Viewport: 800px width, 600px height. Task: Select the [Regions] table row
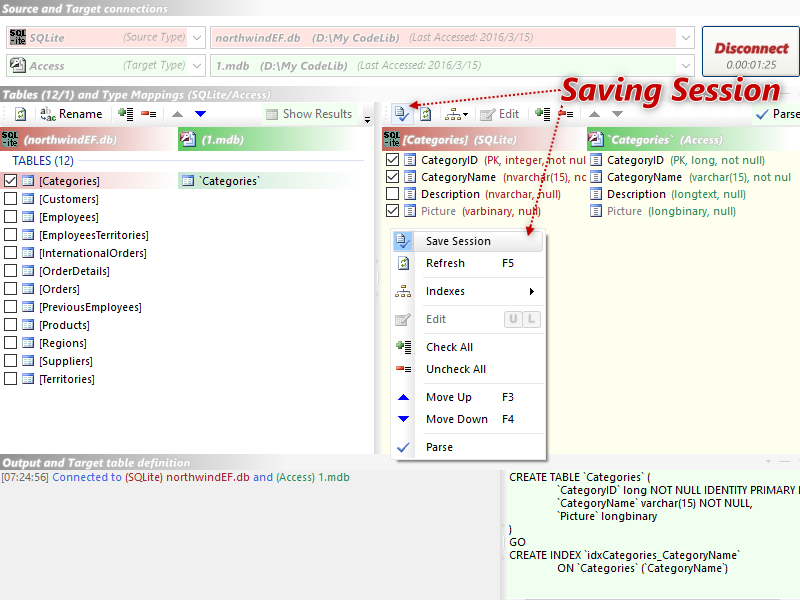tap(63, 343)
